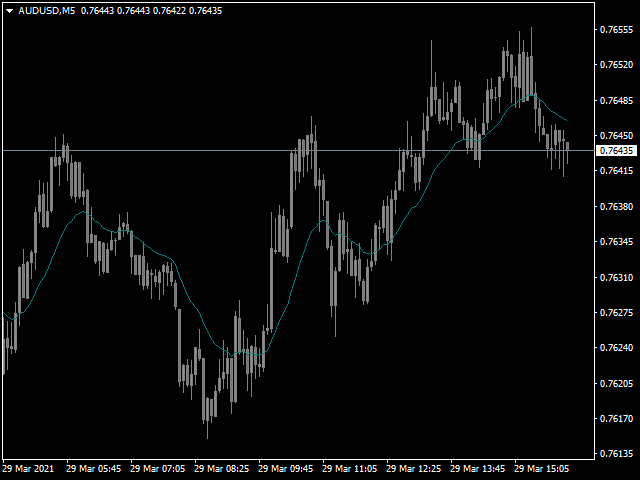Click the 29 Mar 09:45 time label
The width and height of the screenshot is (640, 480).
[286, 468]
